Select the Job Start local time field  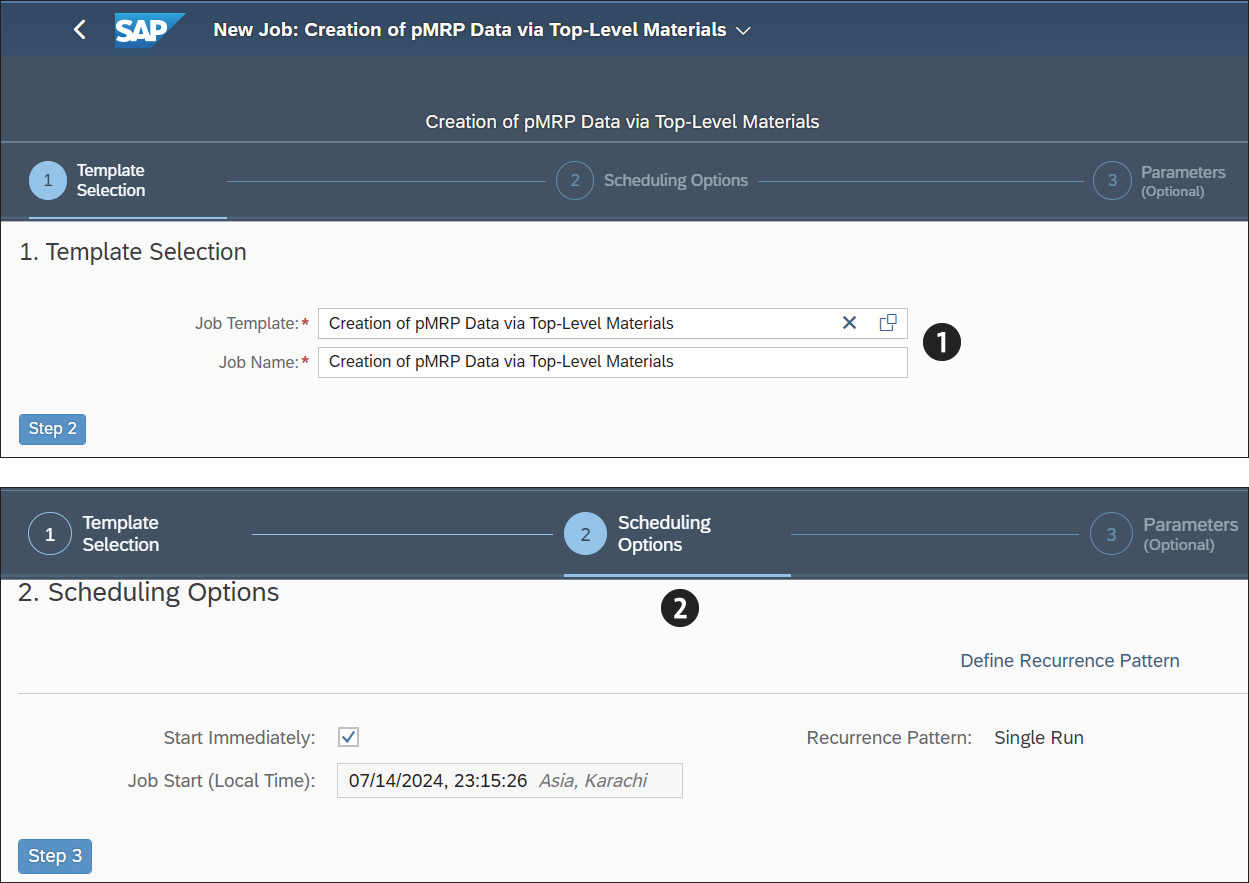coord(510,781)
